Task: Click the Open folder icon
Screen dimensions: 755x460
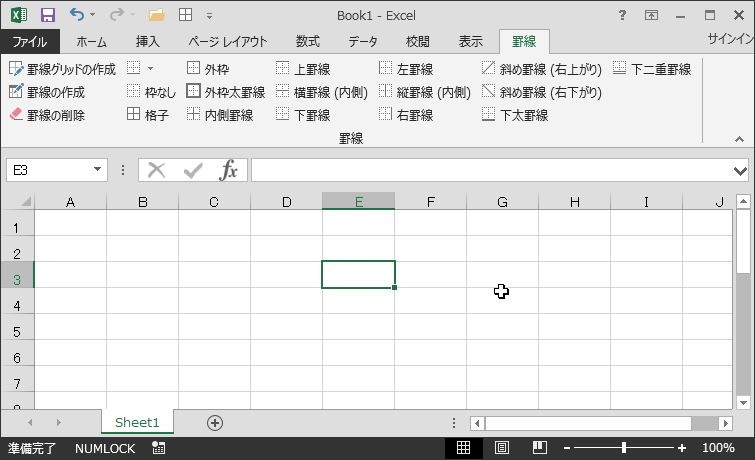Action: tap(156, 15)
